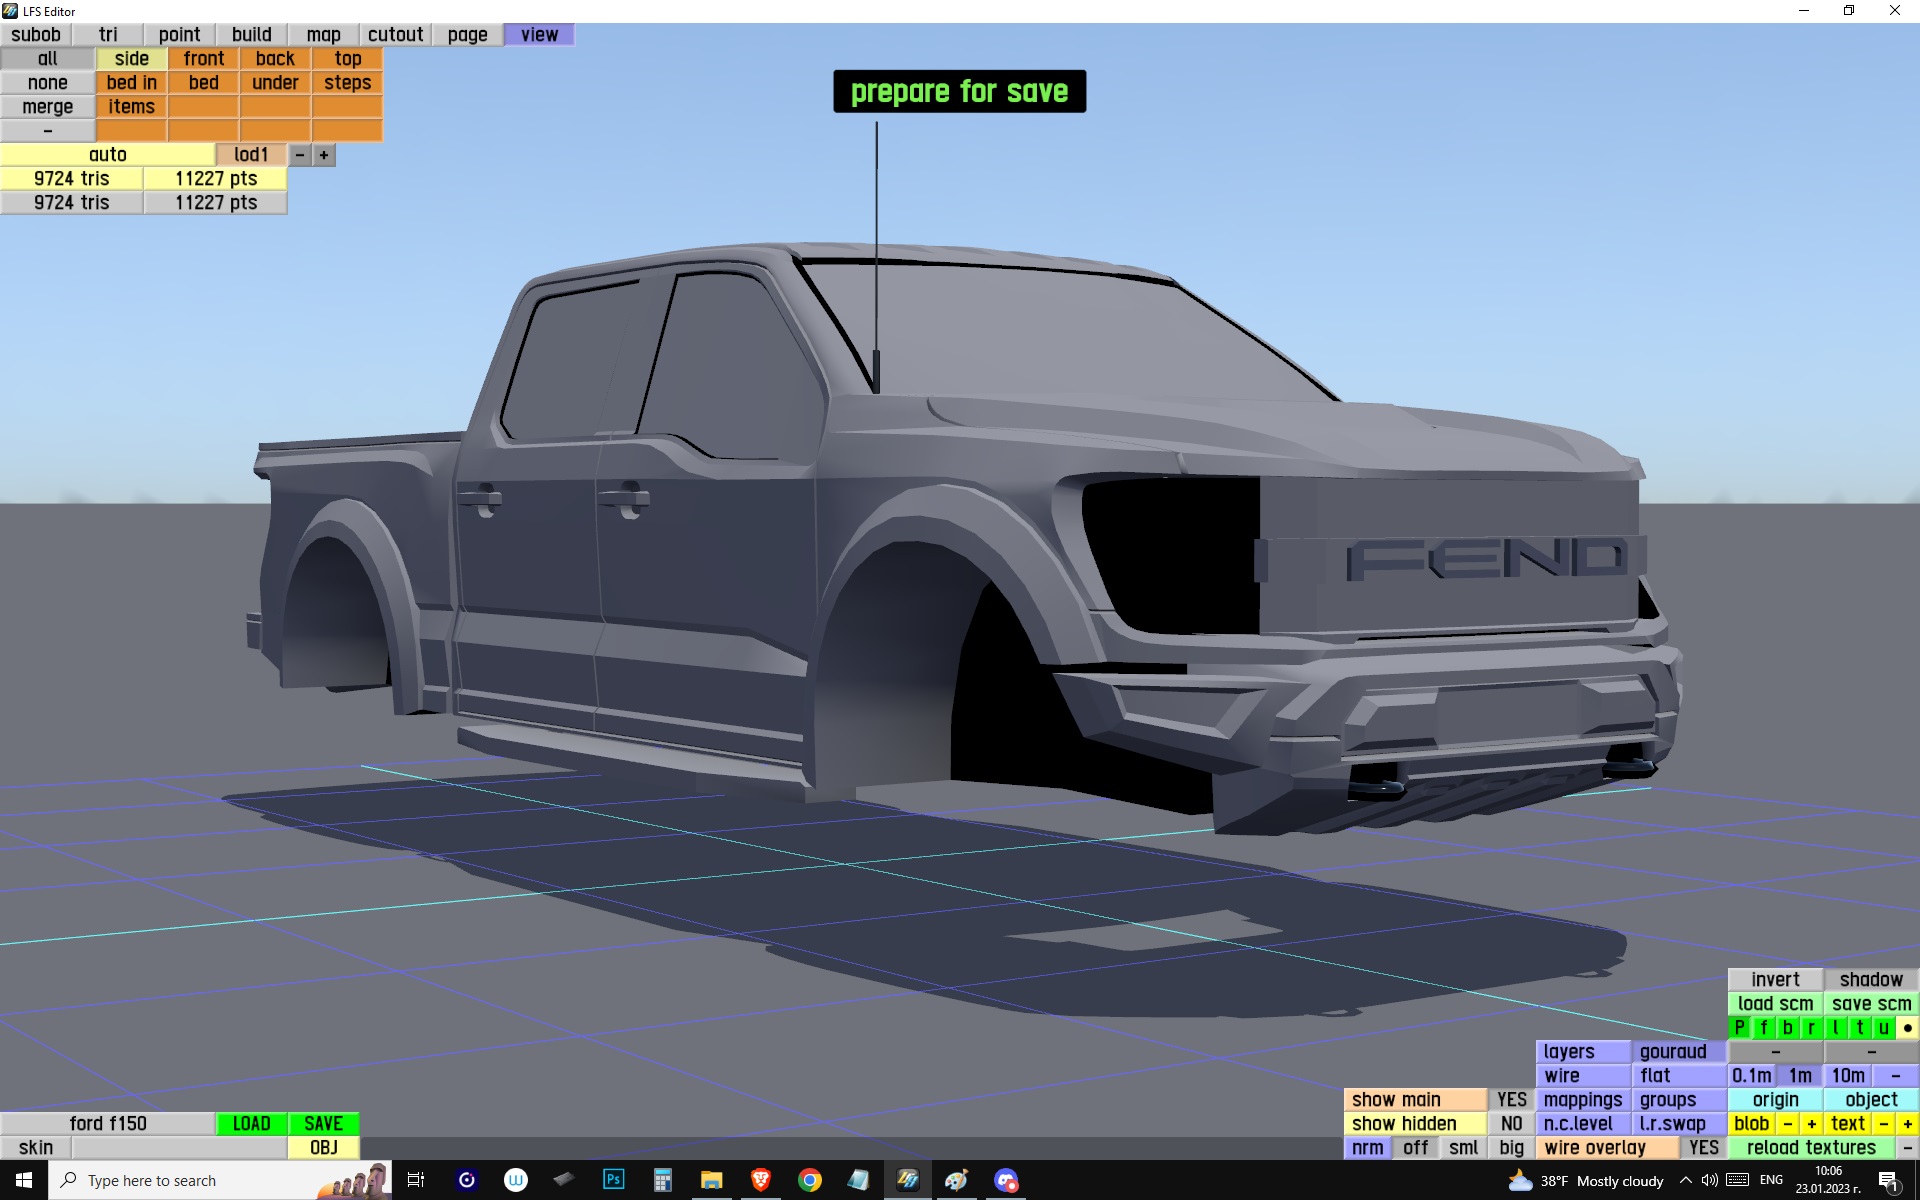1920x1200 pixels.
Task: Select the orange front subobject
Action: coord(203,59)
